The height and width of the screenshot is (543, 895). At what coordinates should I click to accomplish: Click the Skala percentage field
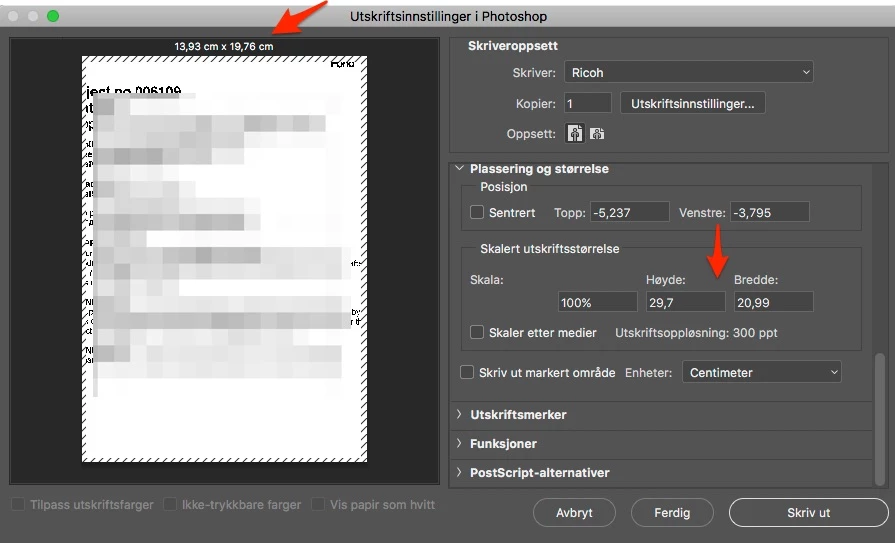pos(597,302)
